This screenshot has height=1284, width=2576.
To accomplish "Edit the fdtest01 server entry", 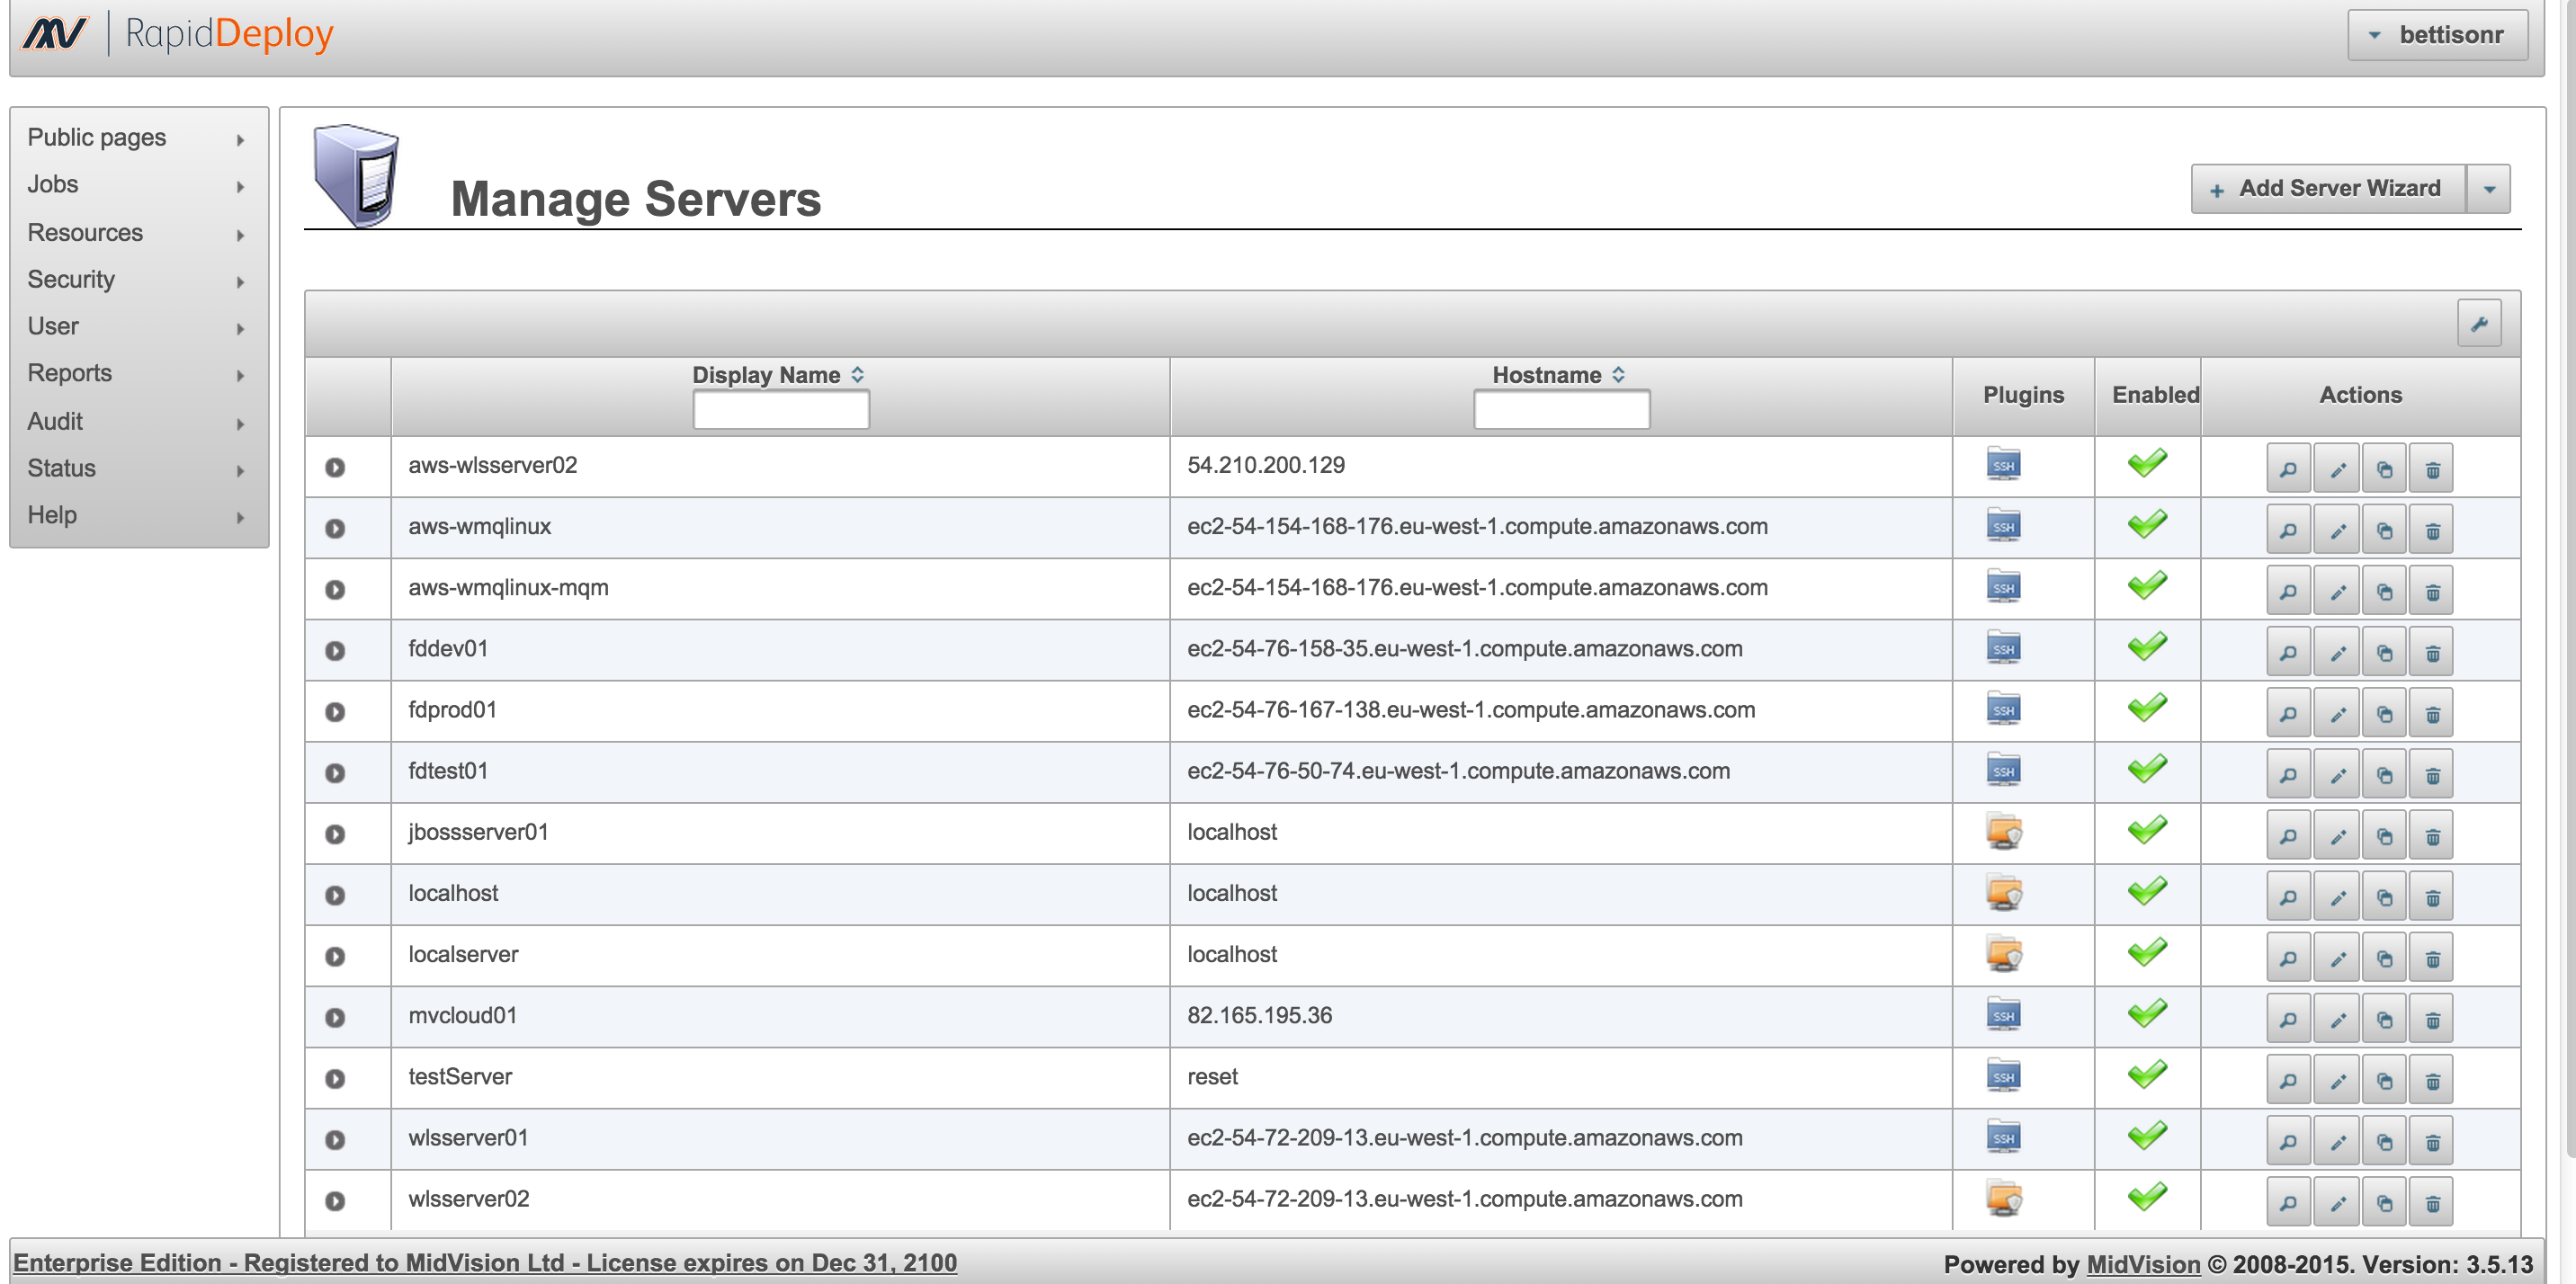I will tap(2337, 774).
